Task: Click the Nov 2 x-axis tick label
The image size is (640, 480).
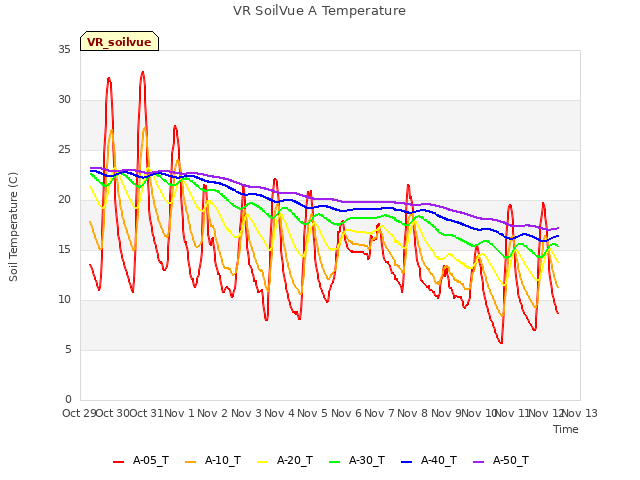Action: click(x=212, y=413)
